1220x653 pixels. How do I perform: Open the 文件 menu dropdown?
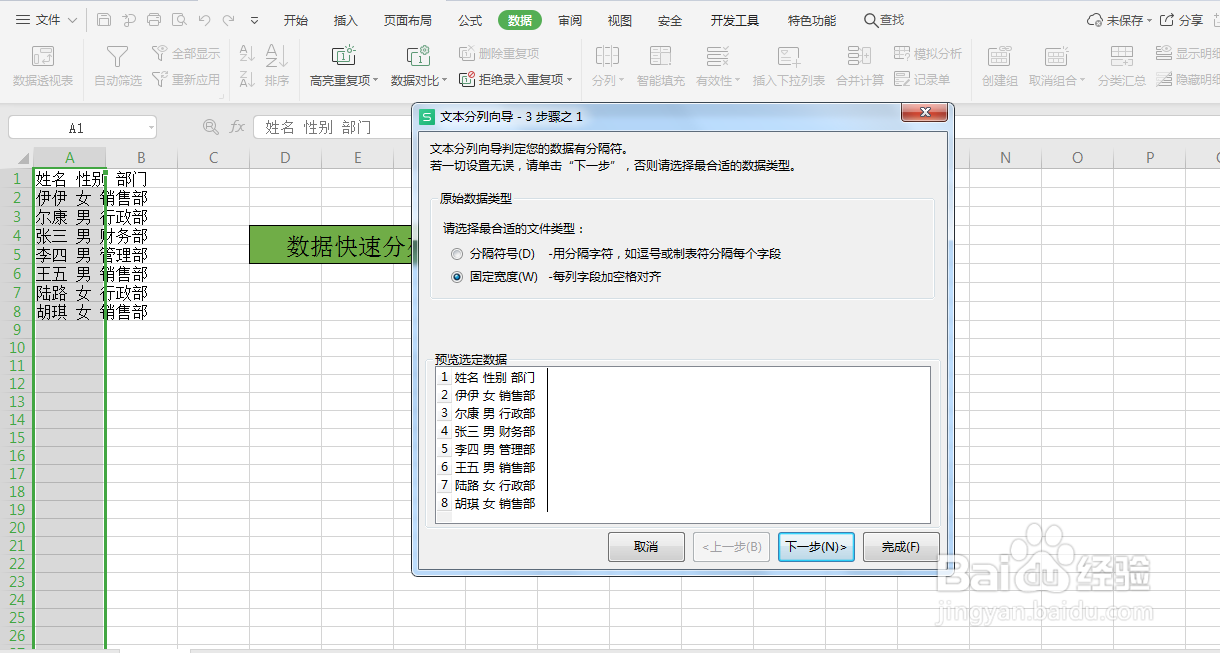coord(46,20)
